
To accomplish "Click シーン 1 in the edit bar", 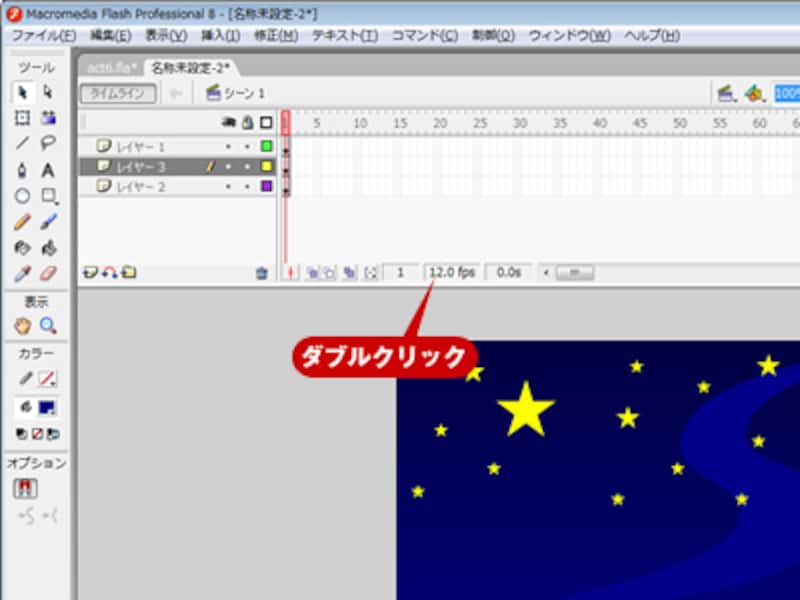I will point(242,93).
